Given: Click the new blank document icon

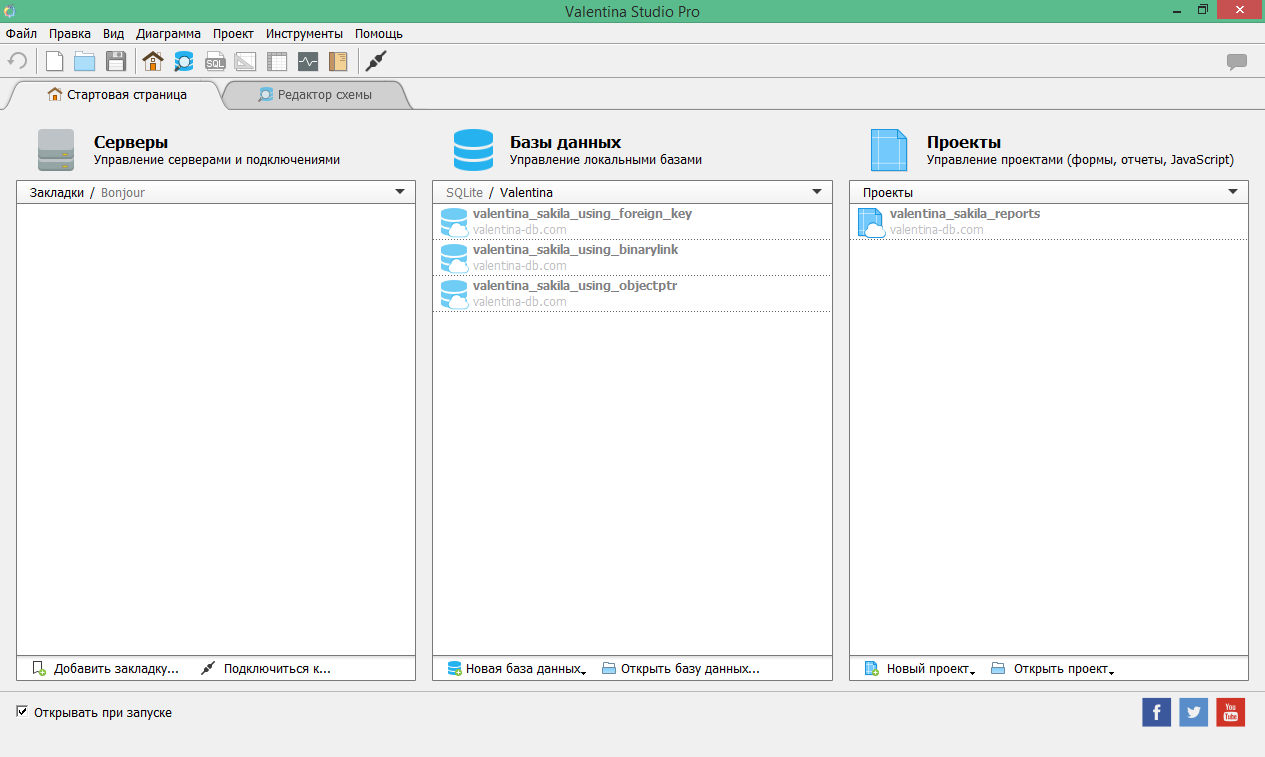Looking at the screenshot, I should click(55, 62).
